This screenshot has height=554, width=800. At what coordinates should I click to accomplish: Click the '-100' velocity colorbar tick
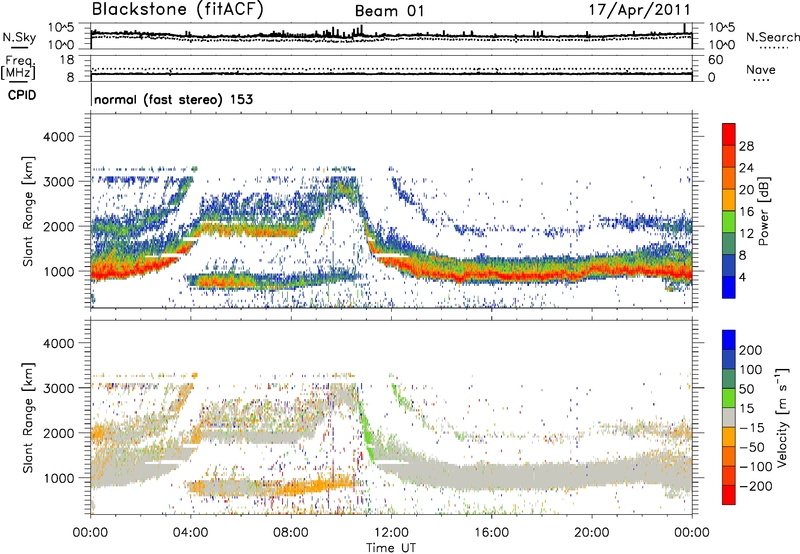[x=755, y=466]
